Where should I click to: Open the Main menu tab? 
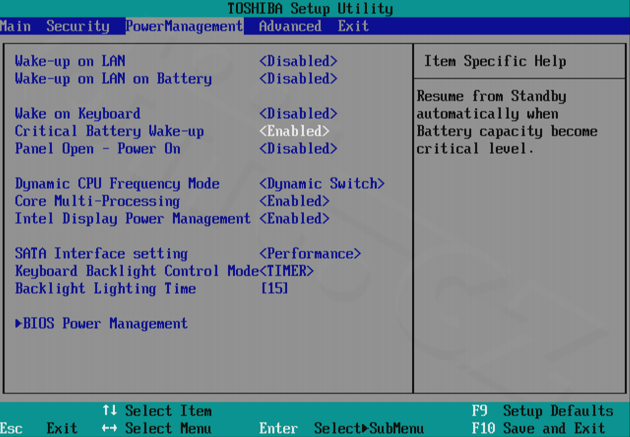click(x=15, y=26)
